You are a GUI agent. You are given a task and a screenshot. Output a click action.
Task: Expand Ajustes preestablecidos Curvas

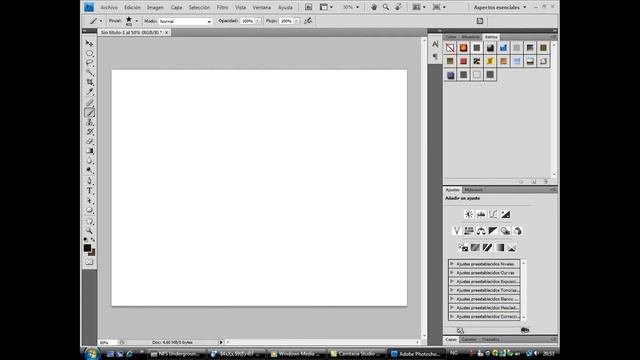452,272
